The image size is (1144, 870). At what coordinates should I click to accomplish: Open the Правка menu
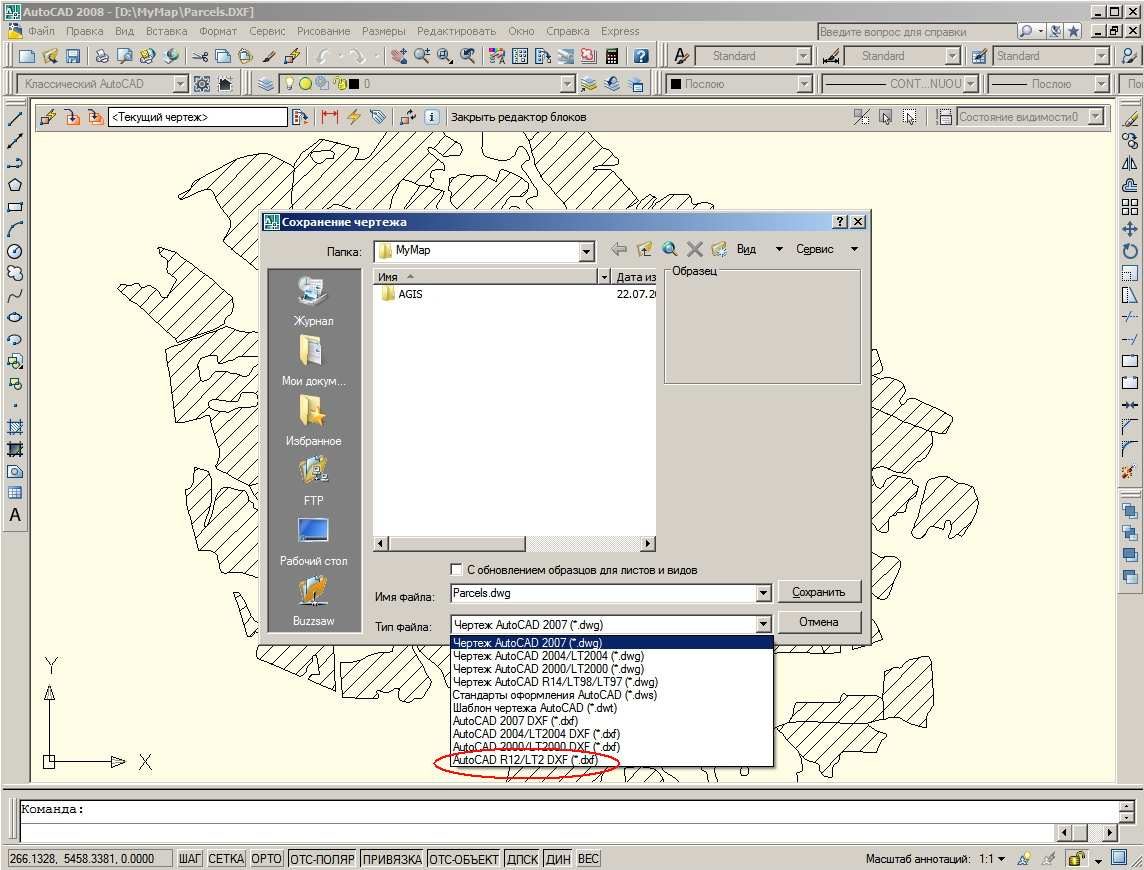click(x=85, y=31)
